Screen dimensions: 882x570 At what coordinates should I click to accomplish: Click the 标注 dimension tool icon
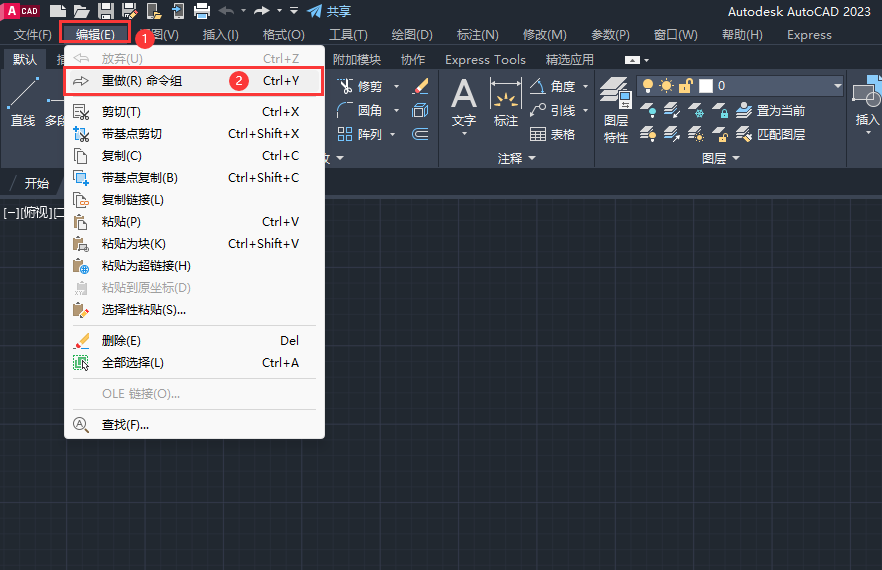click(x=506, y=93)
